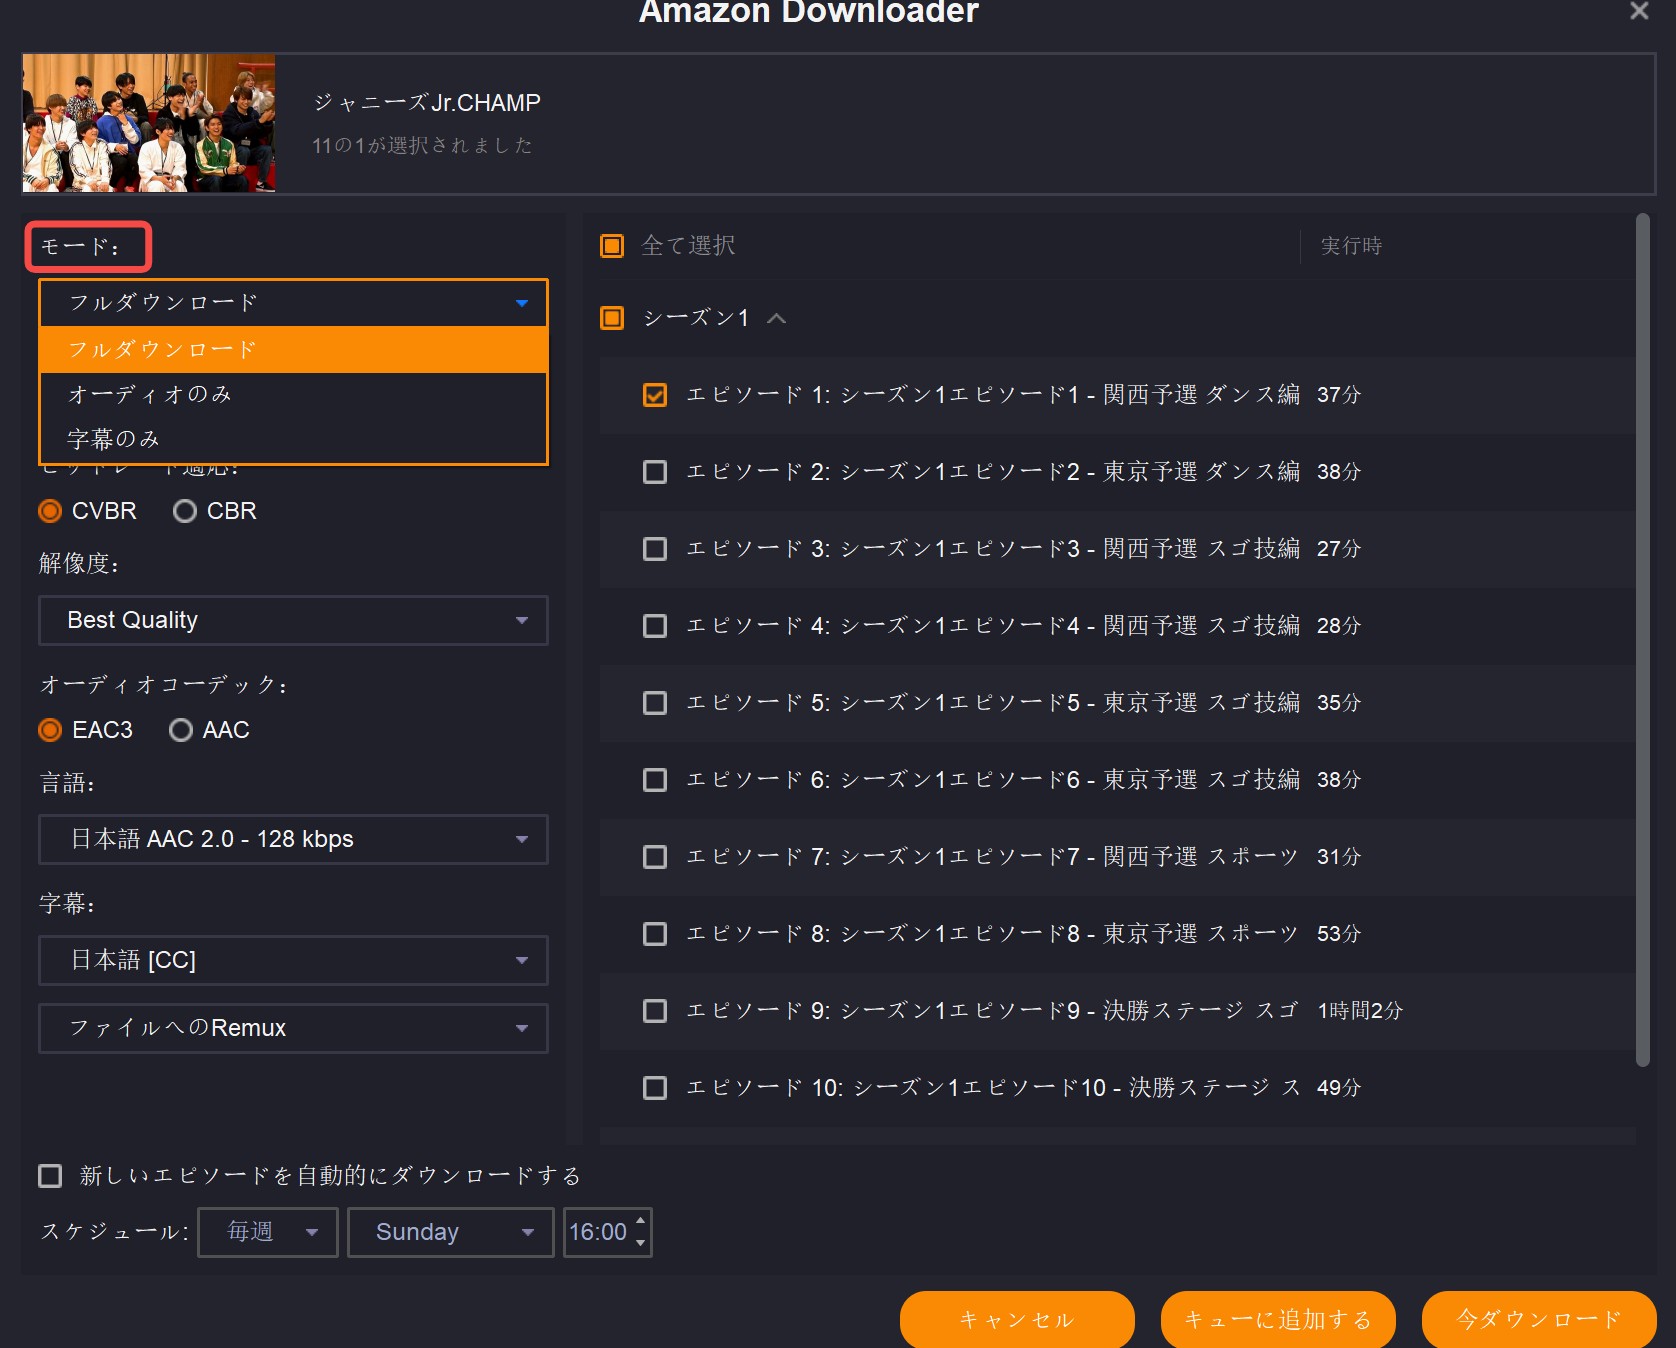Check エピソード 5 東京予選 スゴ技編
Viewport: 1676px width, 1348px height.
(655, 703)
